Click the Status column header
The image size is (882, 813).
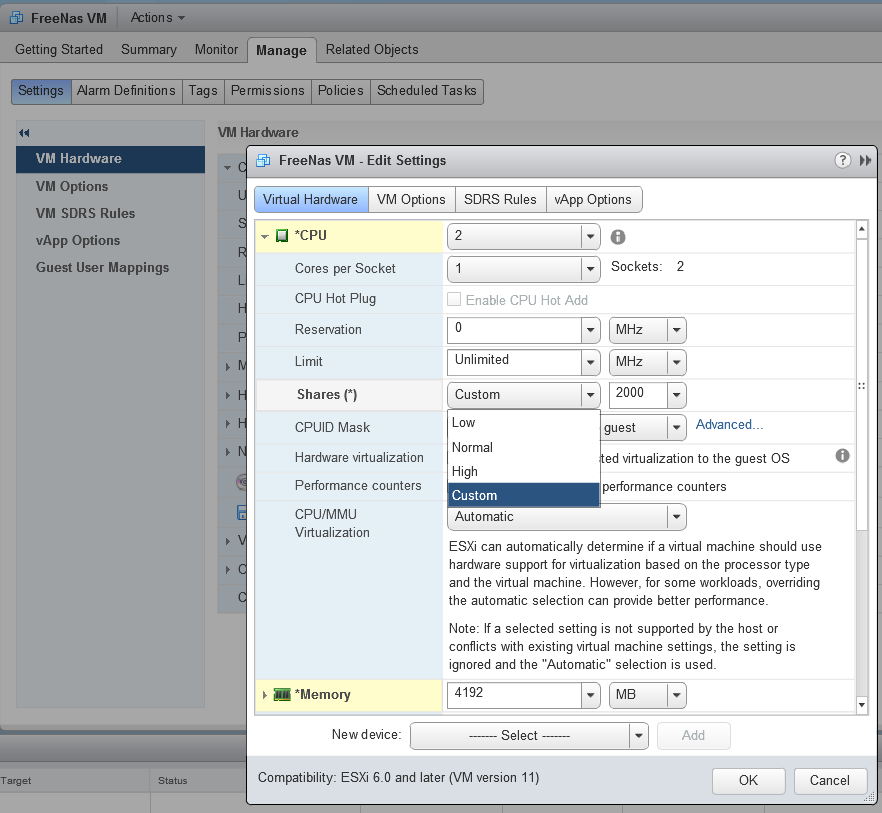[199, 780]
